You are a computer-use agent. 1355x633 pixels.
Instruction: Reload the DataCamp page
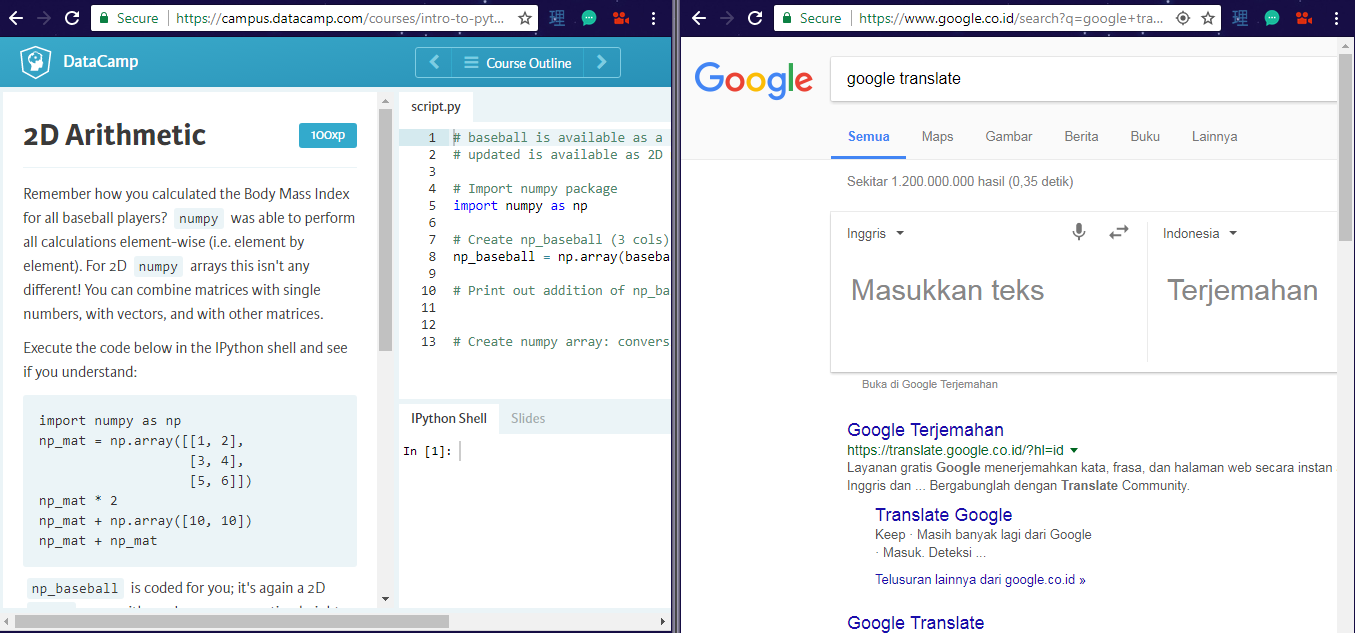[72, 18]
